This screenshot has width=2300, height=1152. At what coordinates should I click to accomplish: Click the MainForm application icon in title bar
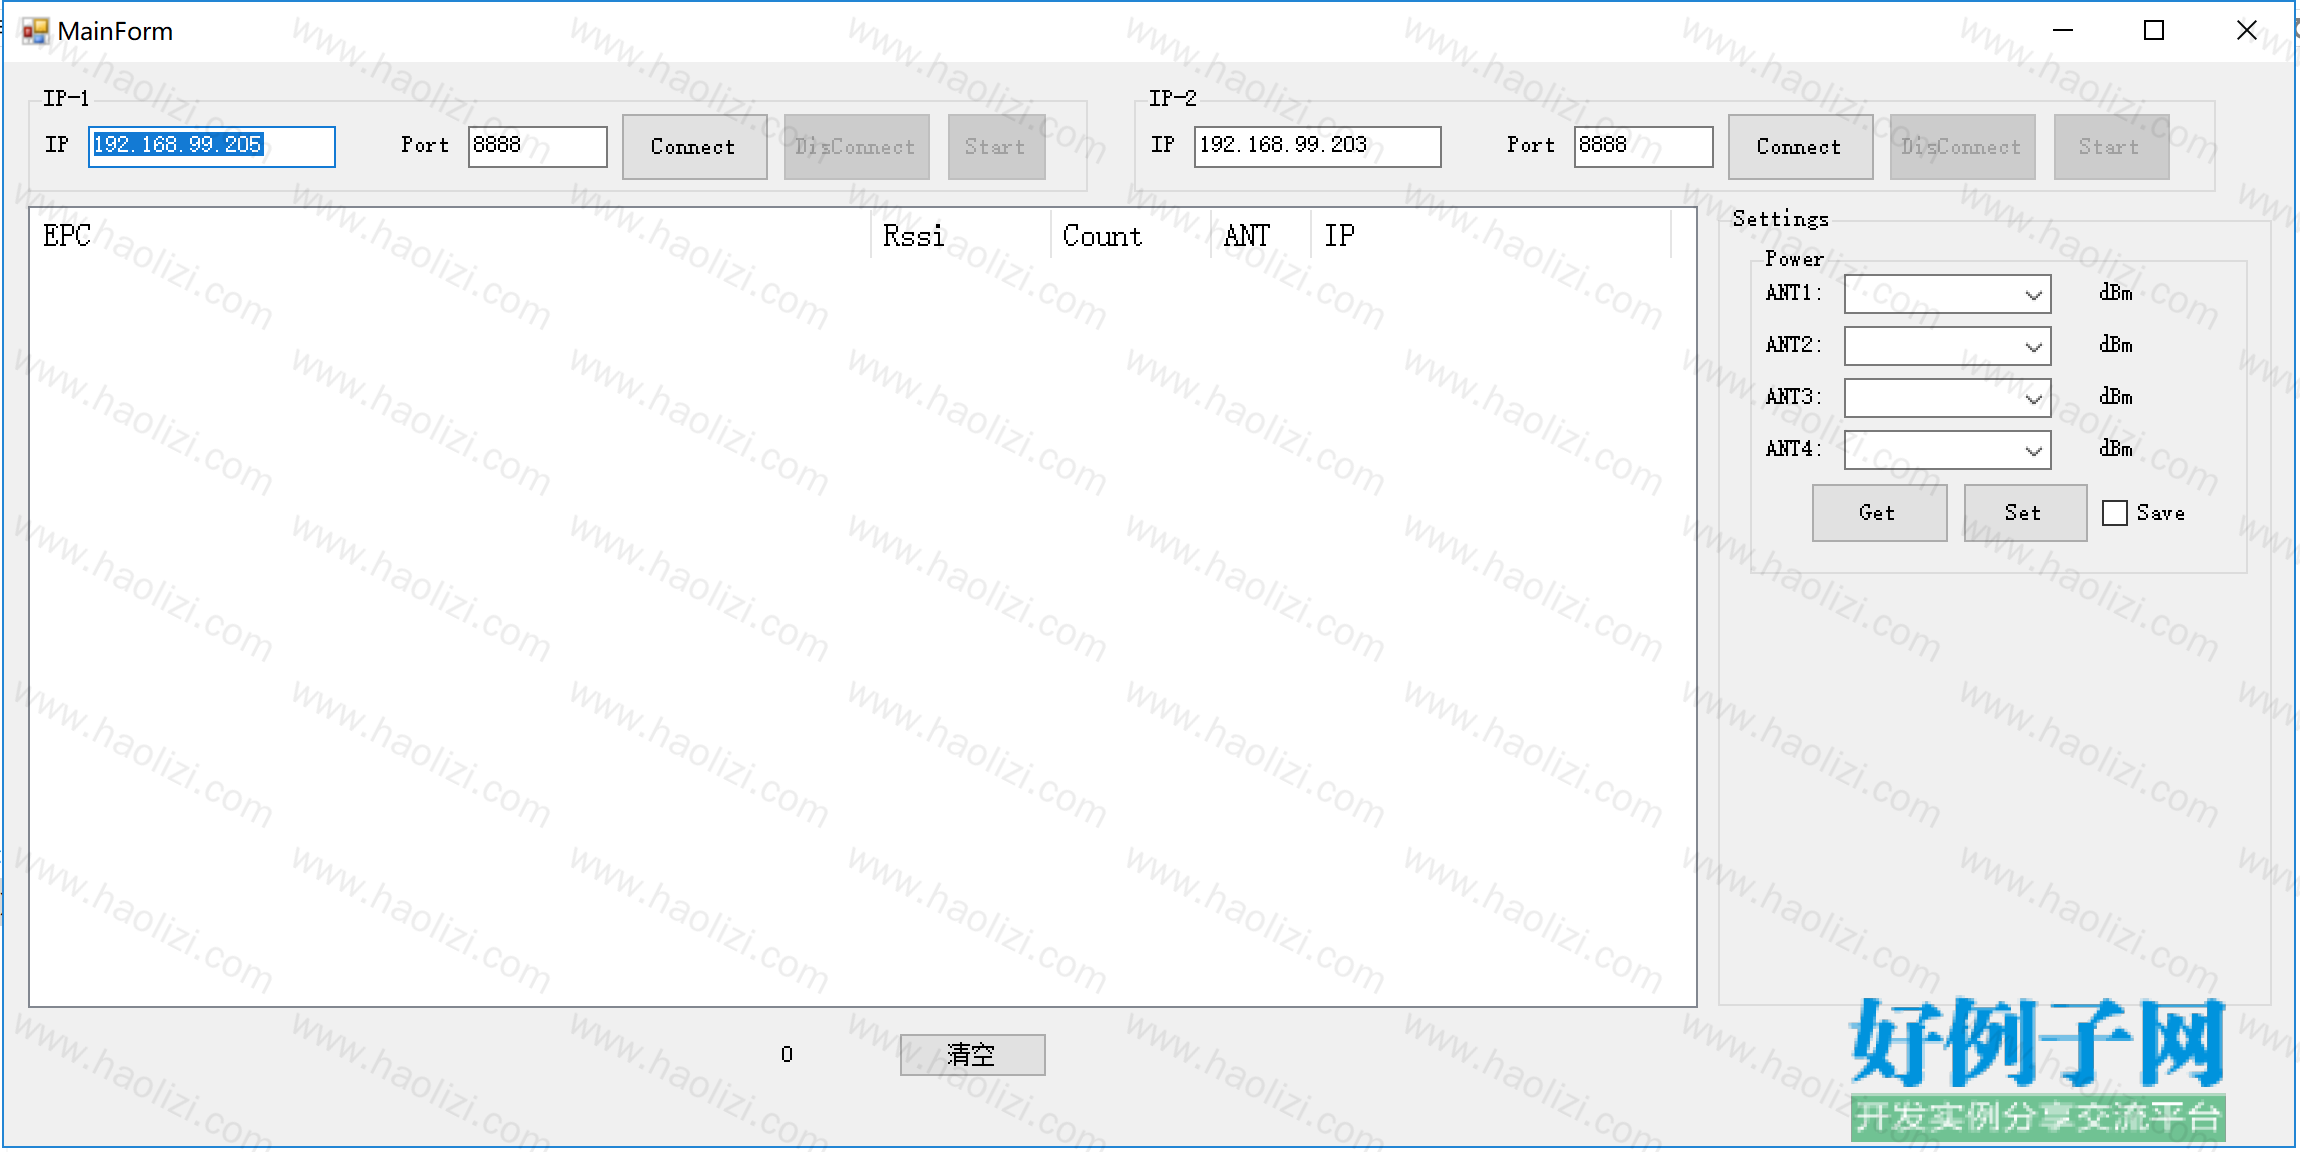(x=35, y=31)
